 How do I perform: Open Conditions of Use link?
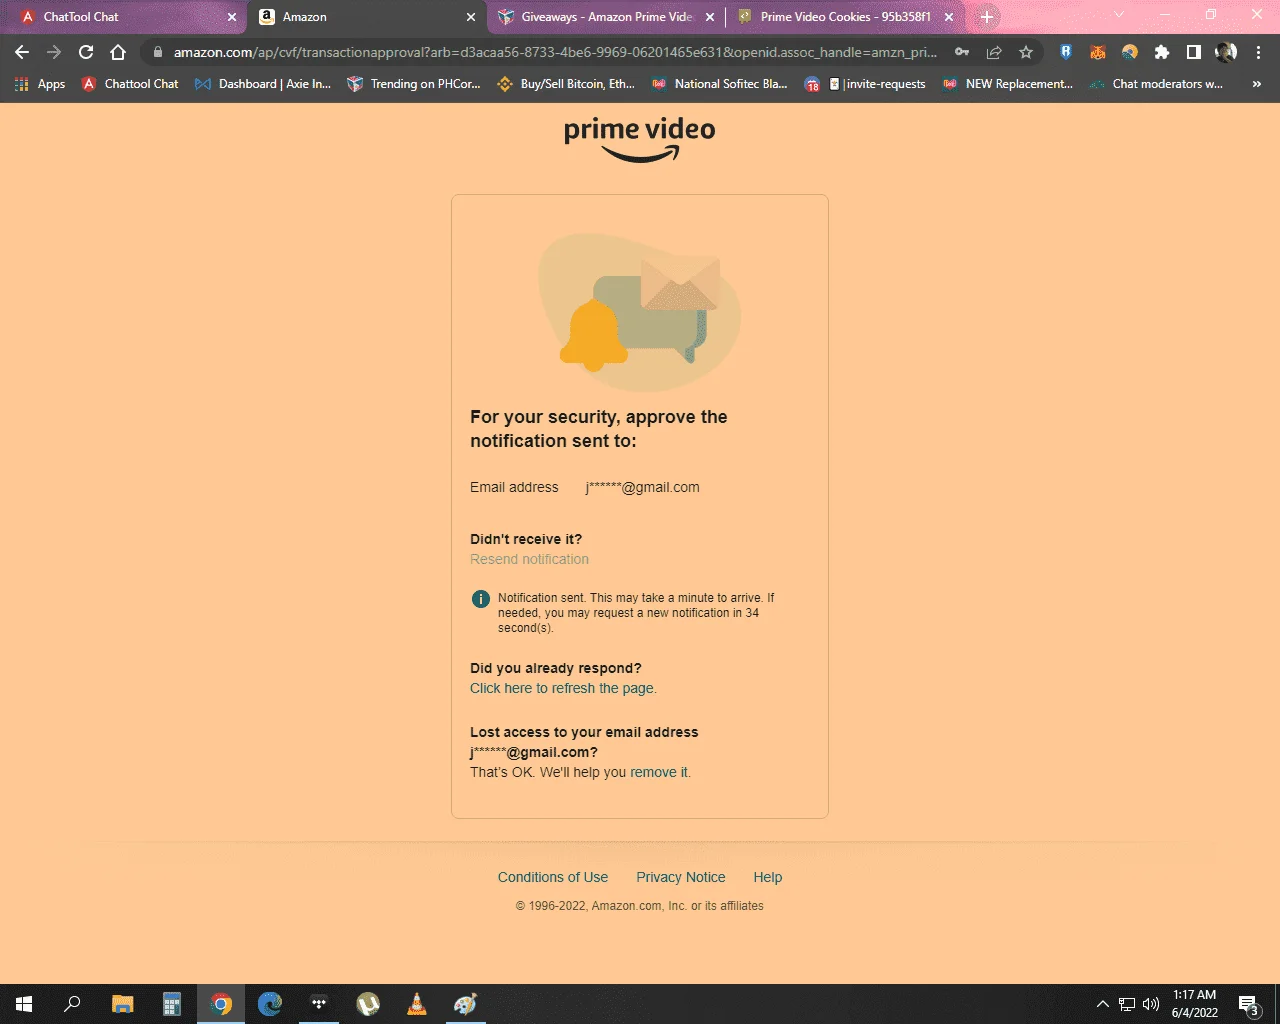point(553,877)
